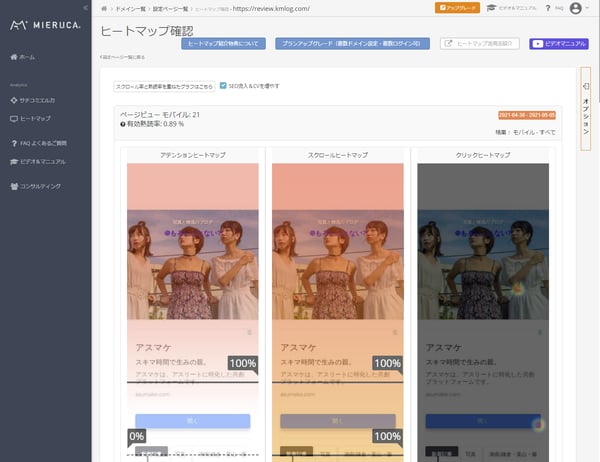Click the クリックヒートマップ preview image
This screenshot has height=462, width=600.
[483, 312]
